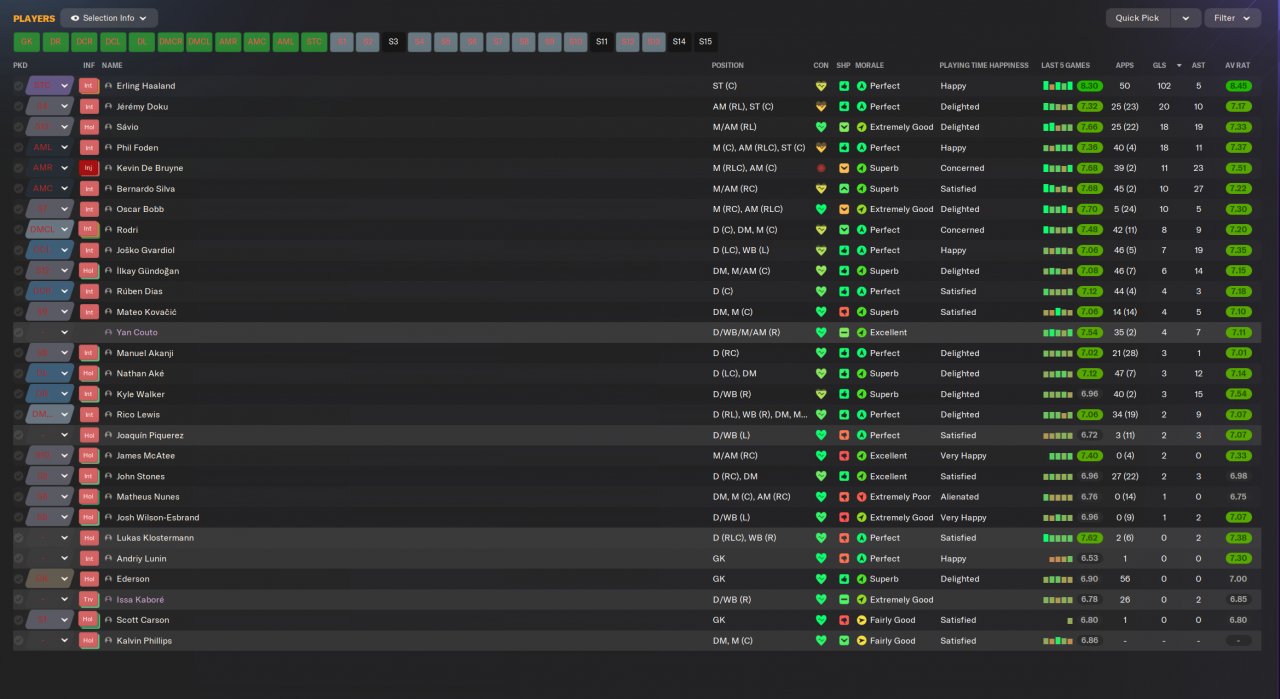The height and width of the screenshot is (699, 1280).
Task: Click Yan Couto's sharpness dash icon
Action: (844, 332)
